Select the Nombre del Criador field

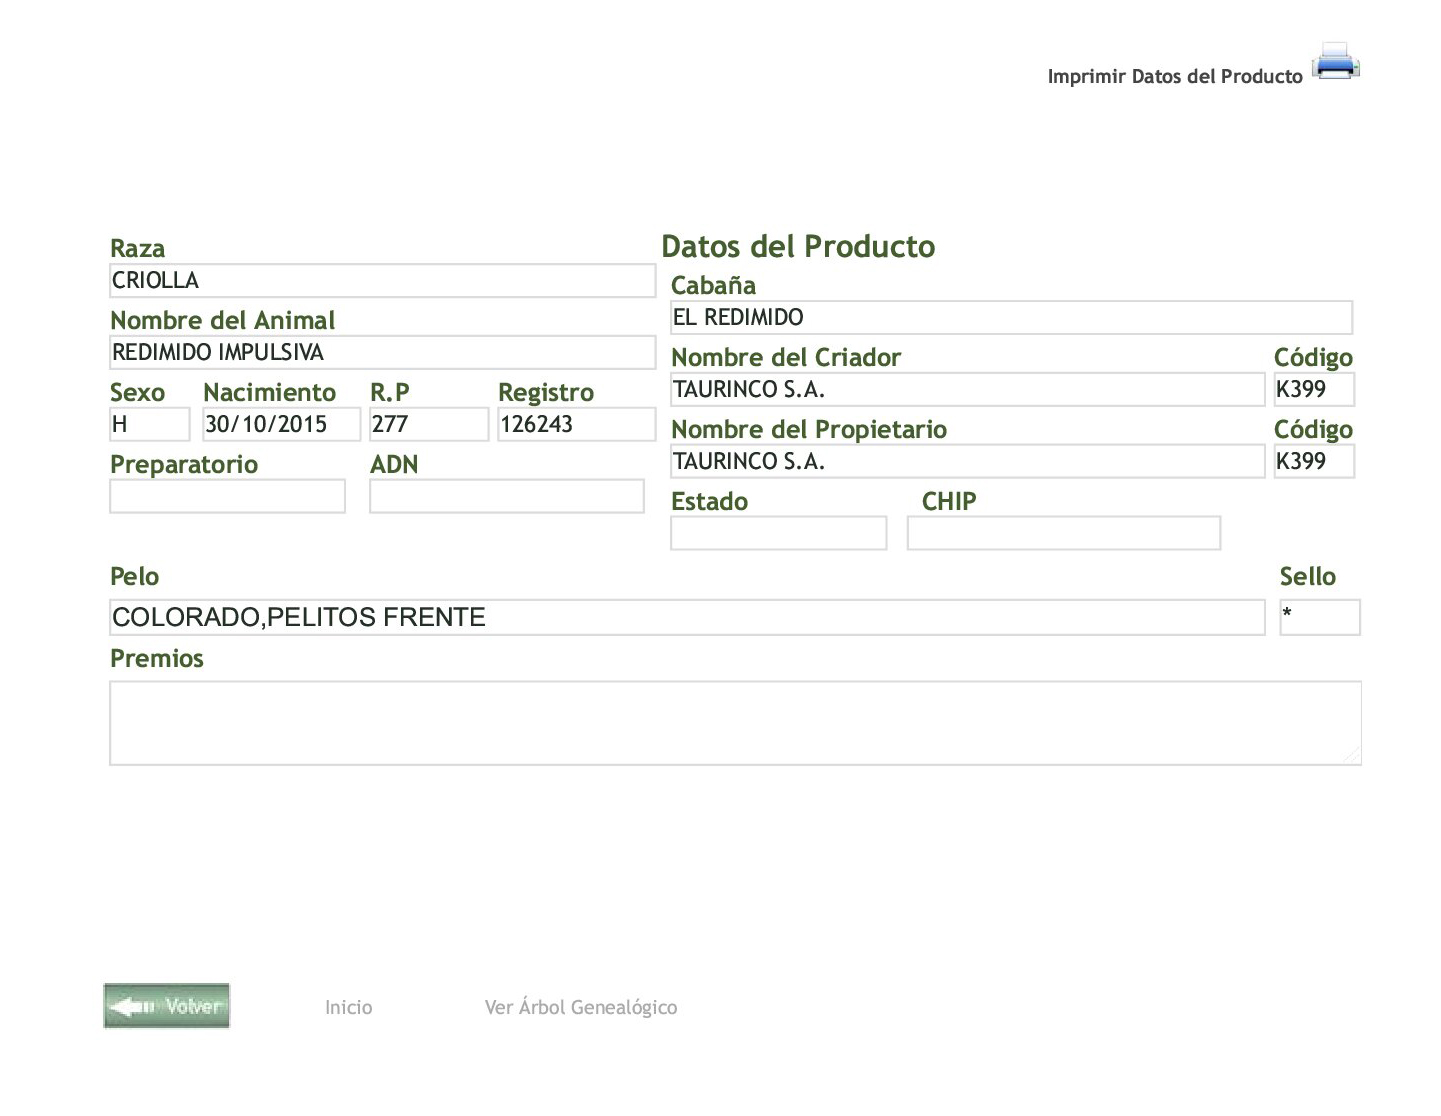tap(967, 390)
